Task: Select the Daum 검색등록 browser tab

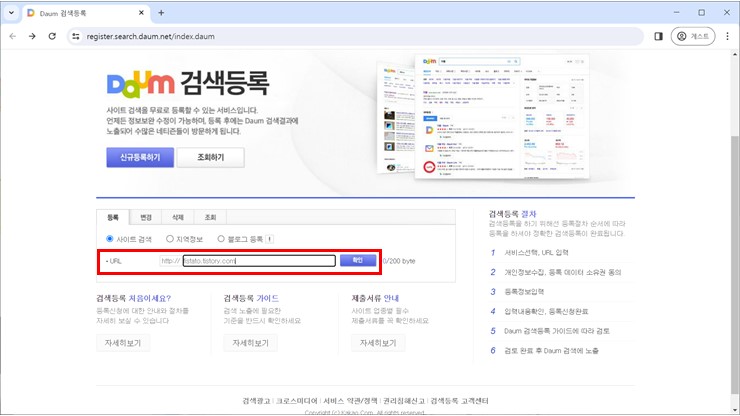Action: [x=85, y=13]
